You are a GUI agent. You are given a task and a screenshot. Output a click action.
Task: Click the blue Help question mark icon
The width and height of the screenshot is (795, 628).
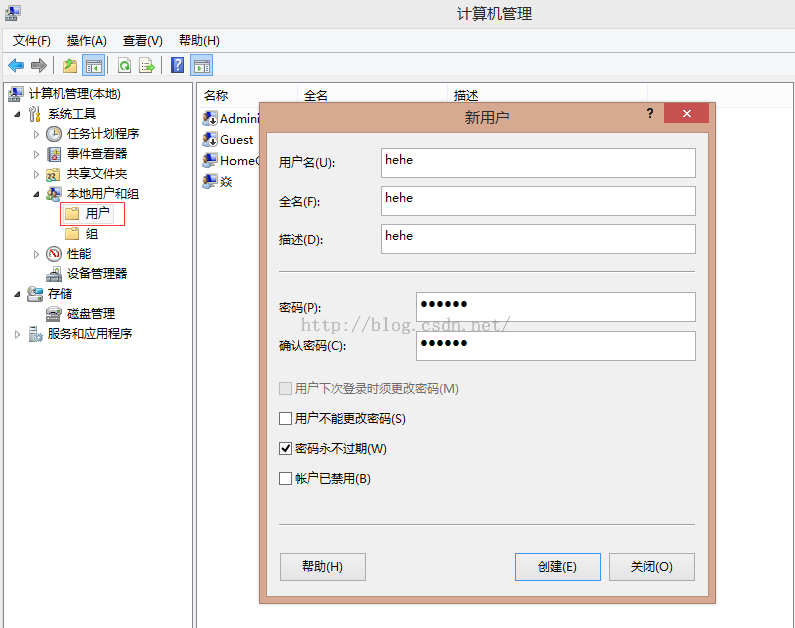pos(177,65)
